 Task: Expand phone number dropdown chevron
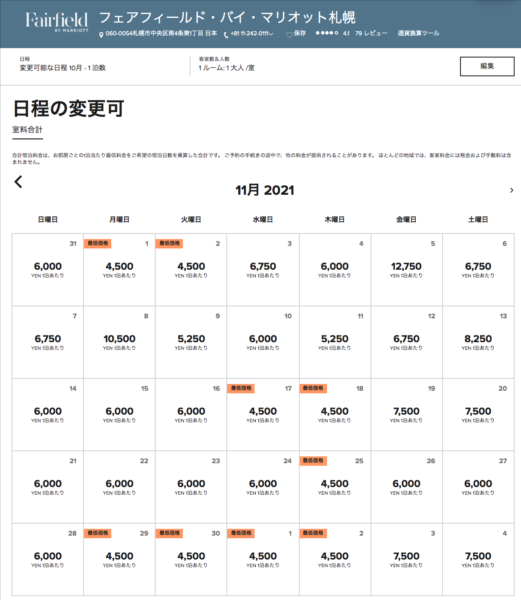271,34
